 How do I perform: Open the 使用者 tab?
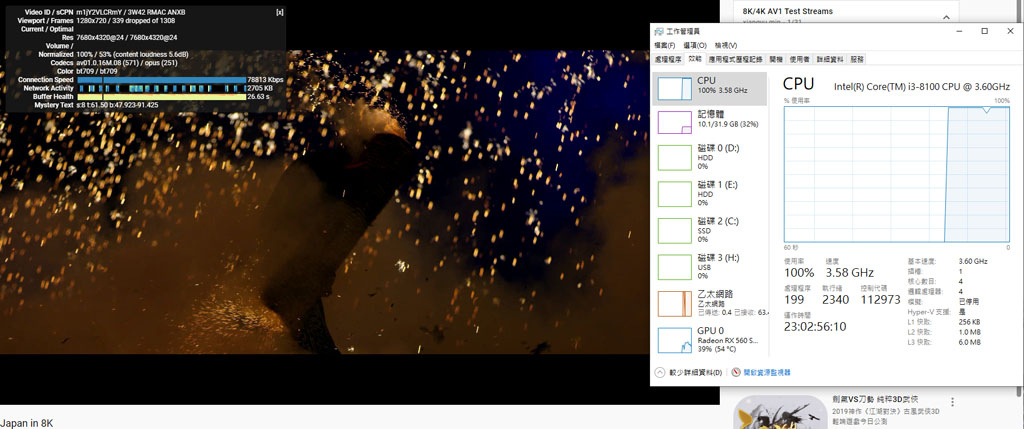tap(799, 59)
